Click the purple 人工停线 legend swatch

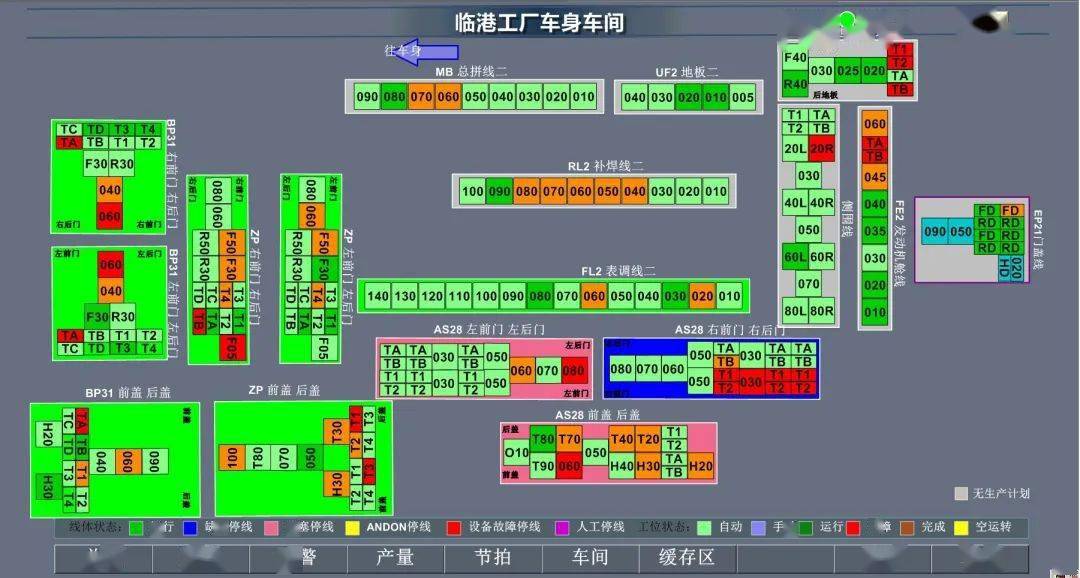point(562,527)
